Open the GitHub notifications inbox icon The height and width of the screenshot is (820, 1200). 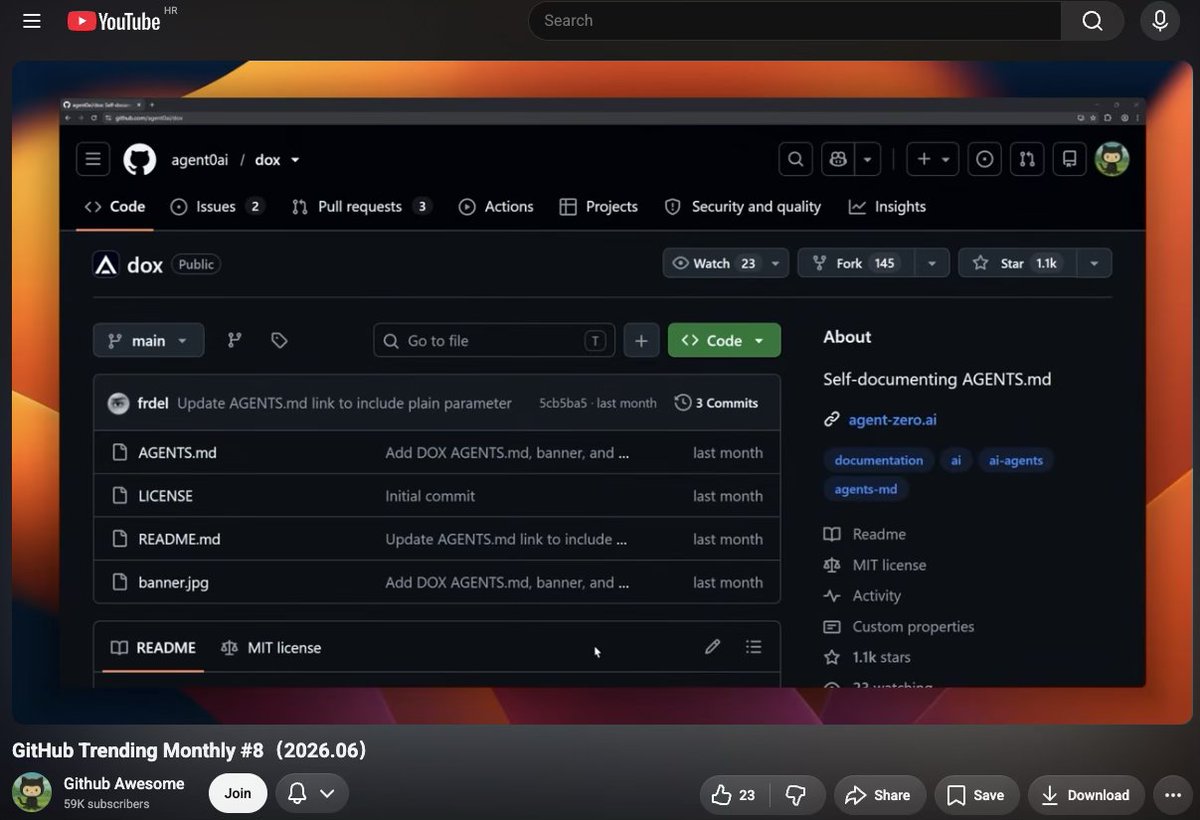tap(1069, 159)
